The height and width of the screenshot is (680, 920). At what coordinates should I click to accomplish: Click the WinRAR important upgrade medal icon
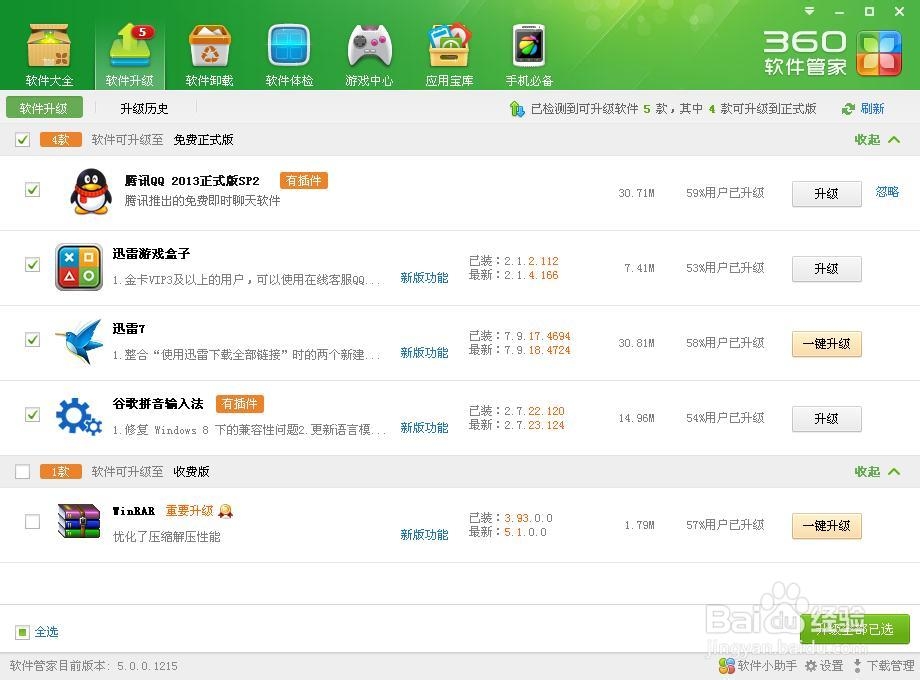coord(225,512)
